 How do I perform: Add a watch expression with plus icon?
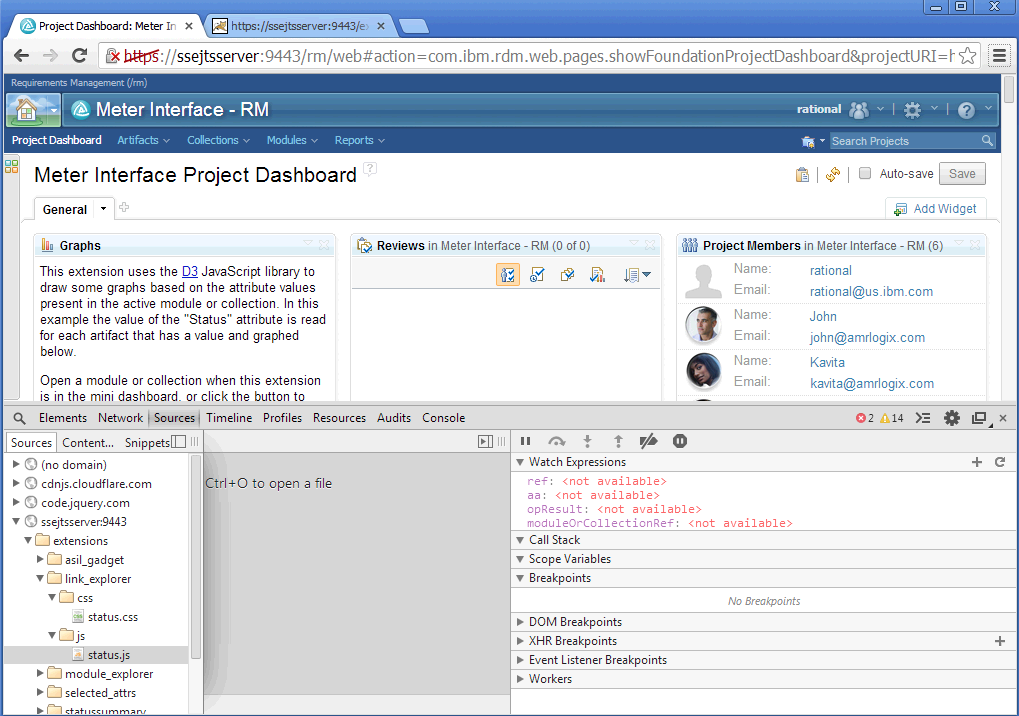pyautogui.click(x=977, y=462)
